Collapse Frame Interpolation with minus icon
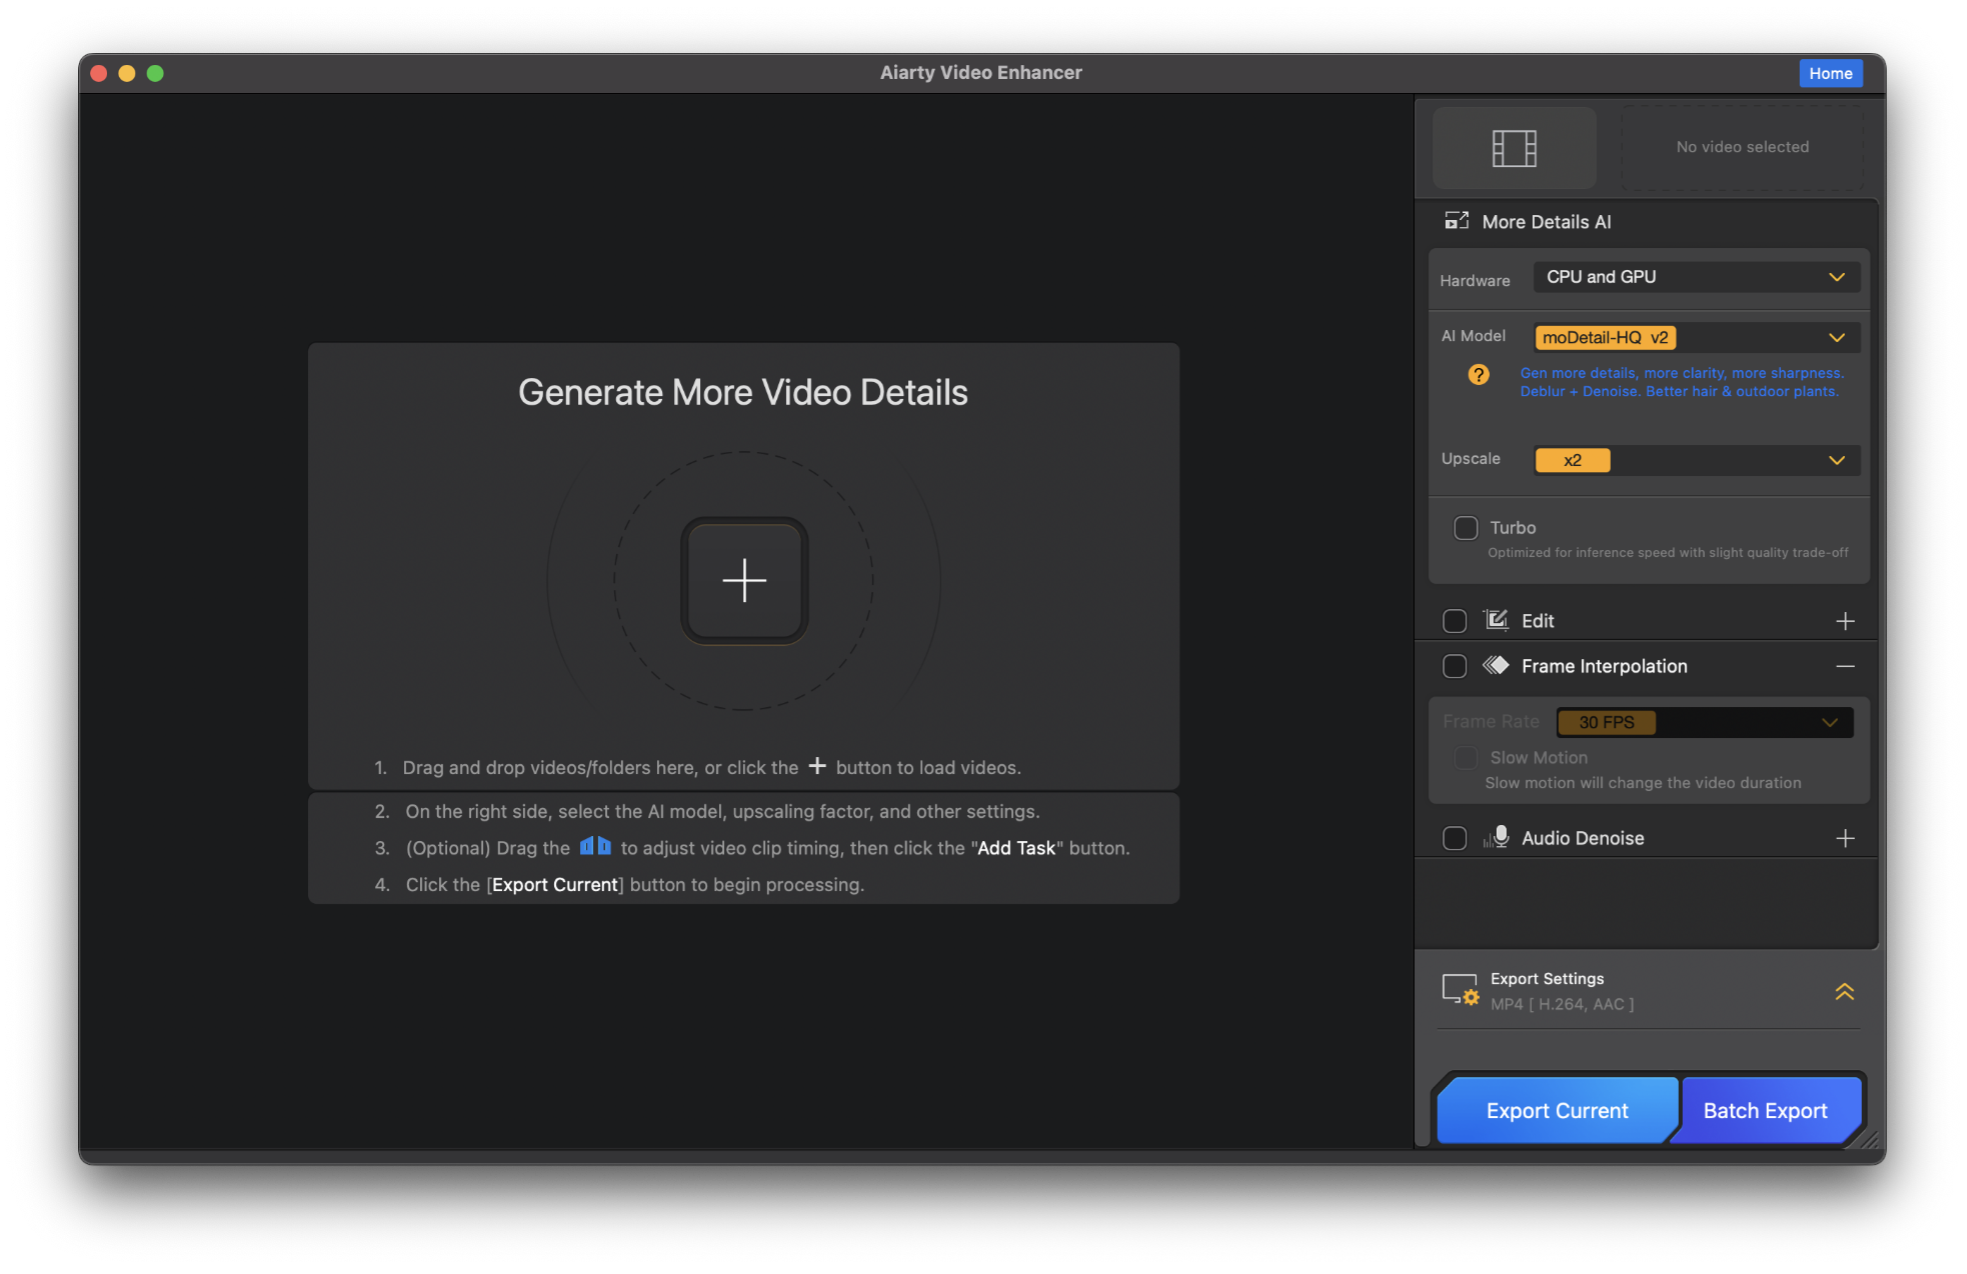The width and height of the screenshot is (1967, 1274). point(1845,666)
